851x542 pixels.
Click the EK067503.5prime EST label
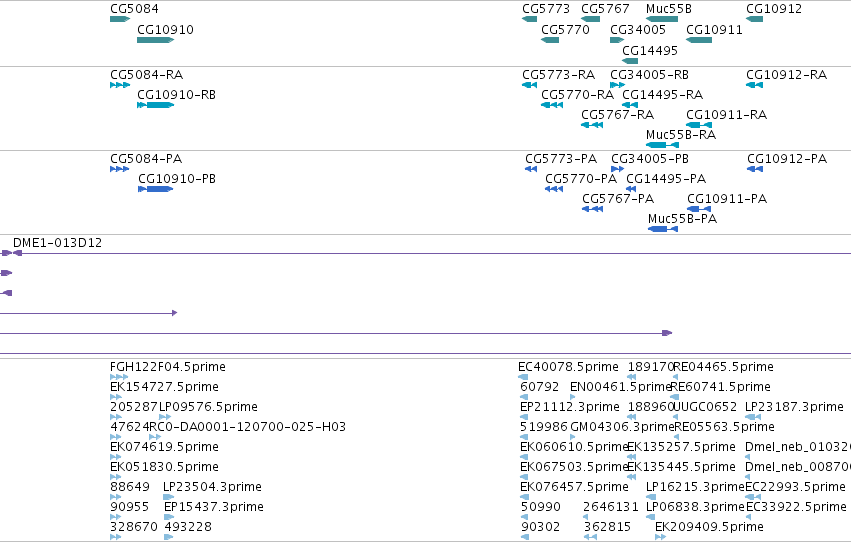pyautogui.click(x=574, y=467)
